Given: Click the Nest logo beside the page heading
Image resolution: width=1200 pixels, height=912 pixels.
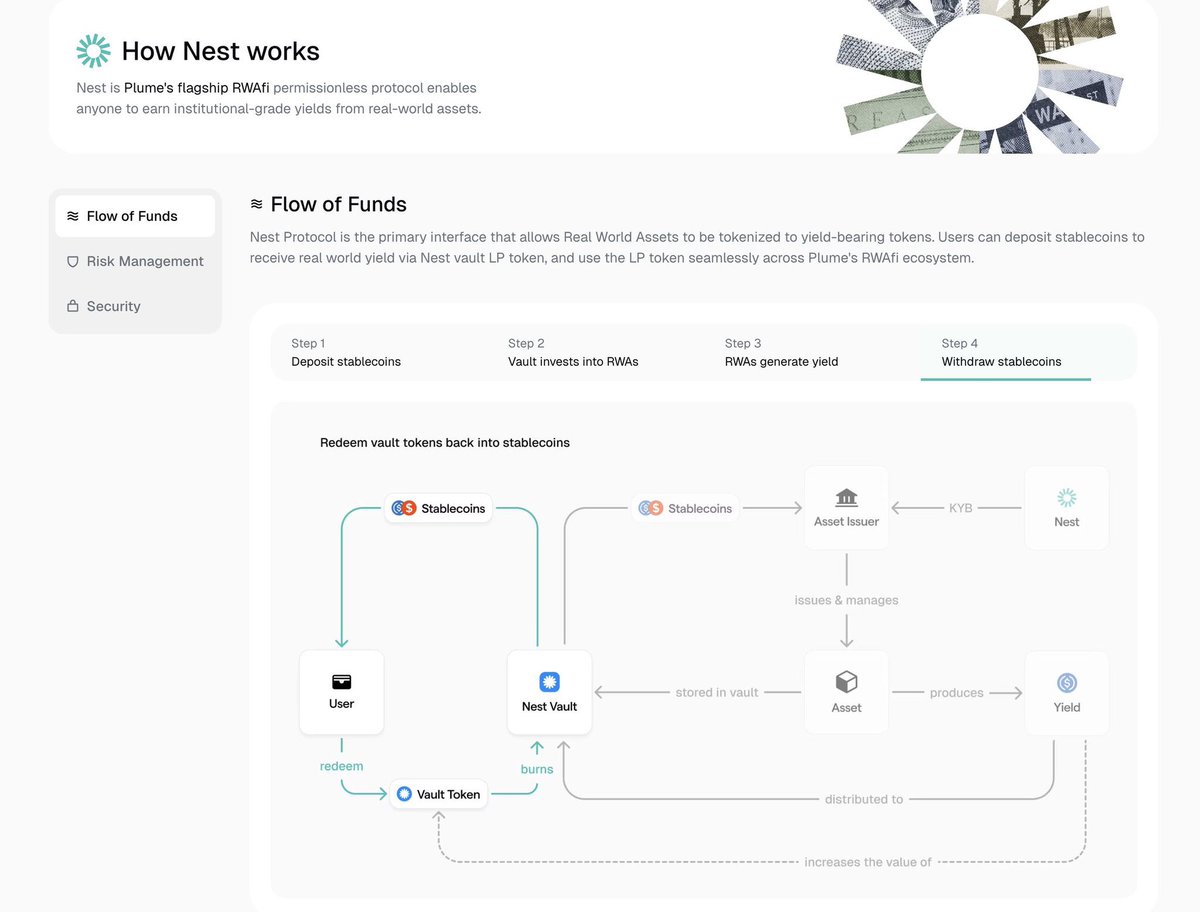Looking at the screenshot, I should [93, 51].
